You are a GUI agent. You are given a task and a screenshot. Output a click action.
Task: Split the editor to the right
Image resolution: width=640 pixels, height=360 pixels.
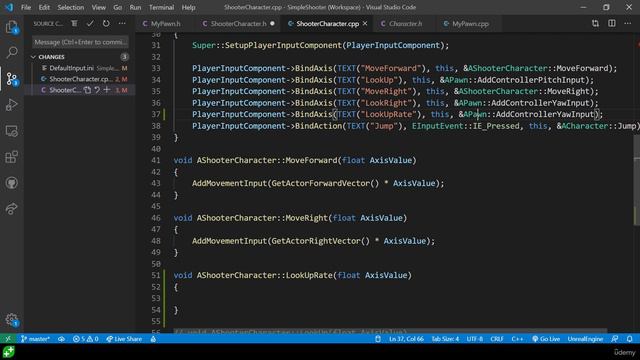tap(611, 24)
